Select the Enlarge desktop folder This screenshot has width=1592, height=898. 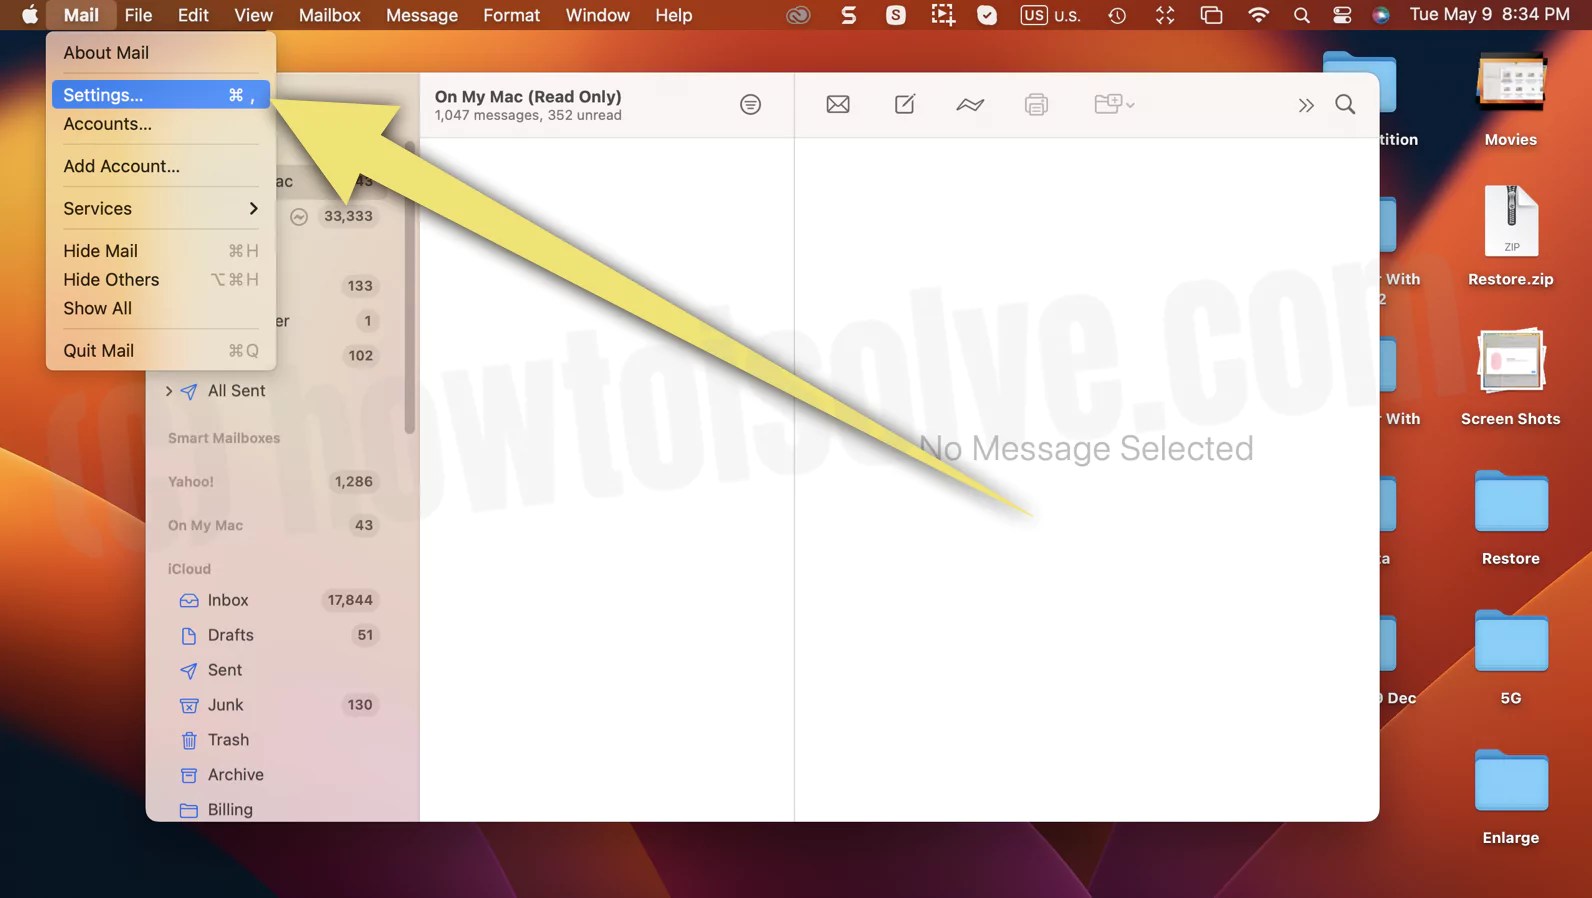pos(1510,797)
